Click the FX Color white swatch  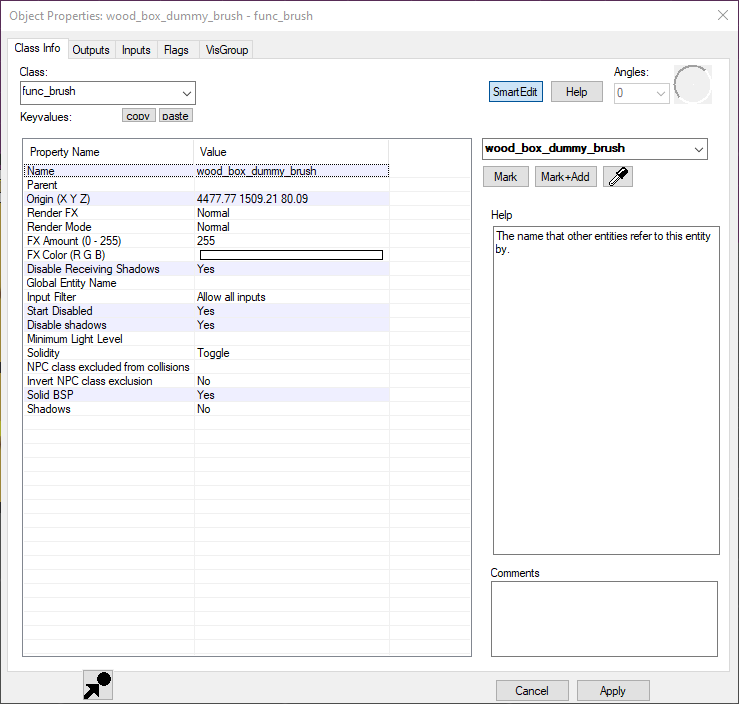(x=291, y=255)
